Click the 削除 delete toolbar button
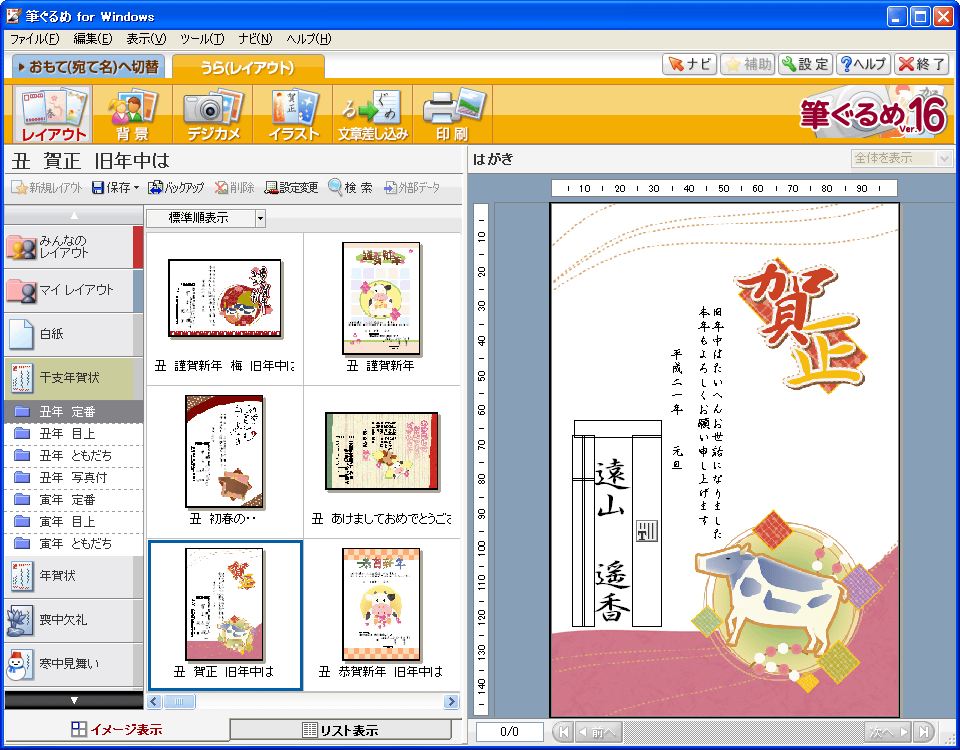This screenshot has width=960, height=750. pos(234,187)
